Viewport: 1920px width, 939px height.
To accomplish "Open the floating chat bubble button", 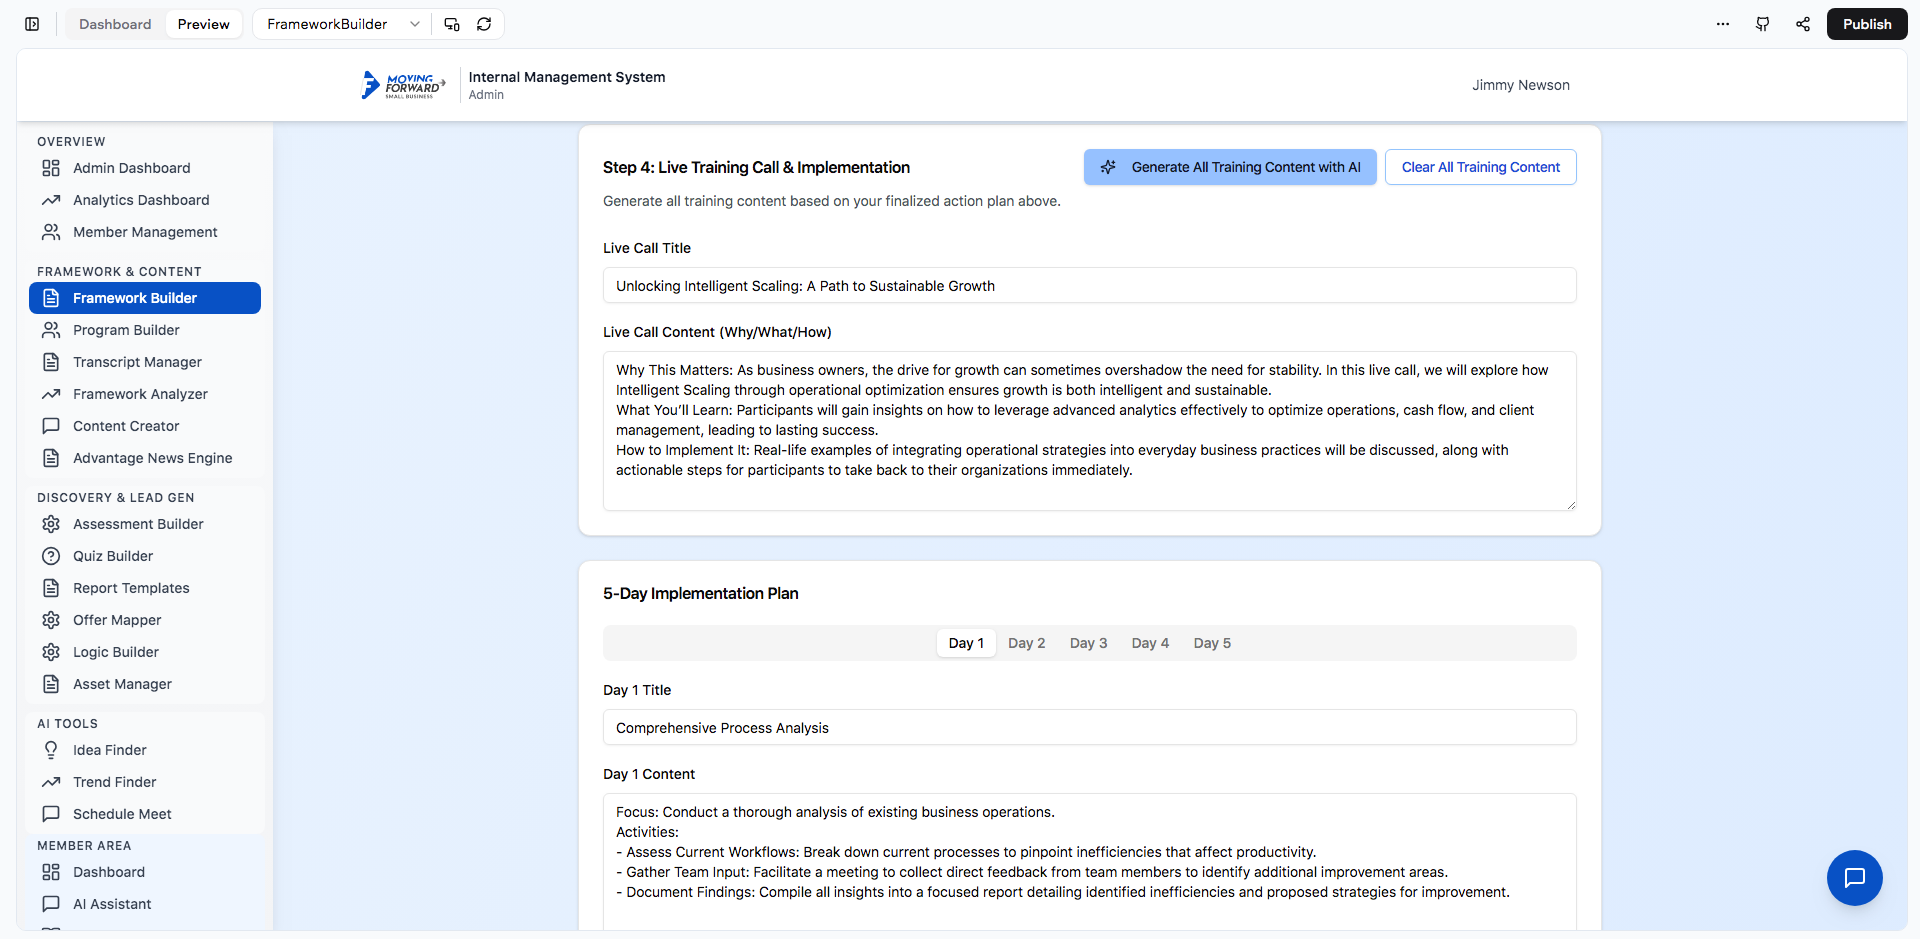I will (1854, 878).
